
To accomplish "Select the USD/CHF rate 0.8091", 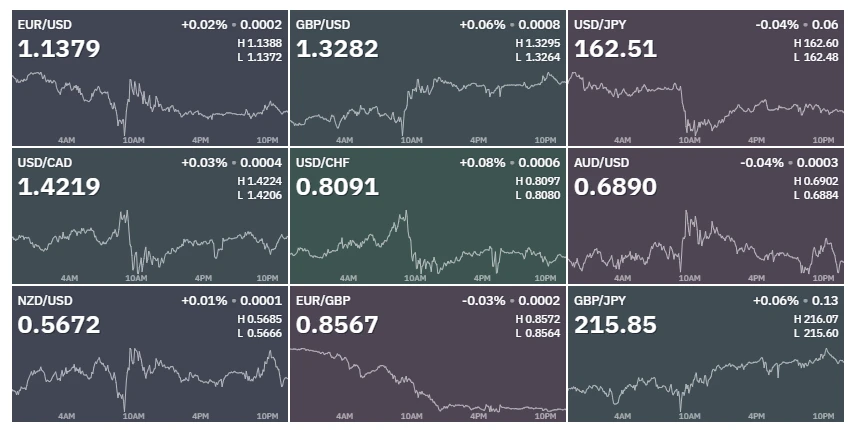I will coord(337,187).
